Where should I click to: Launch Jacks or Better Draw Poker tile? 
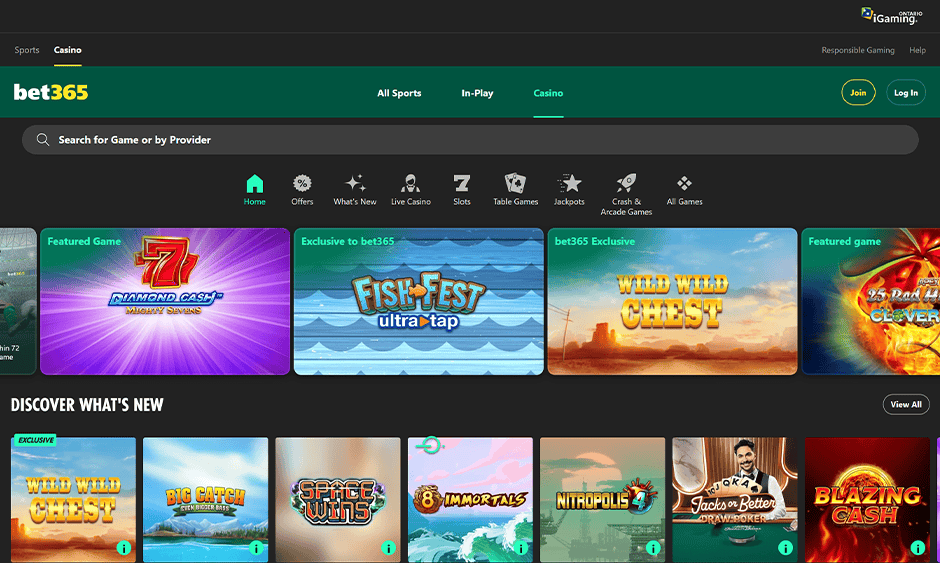click(x=735, y=499)
